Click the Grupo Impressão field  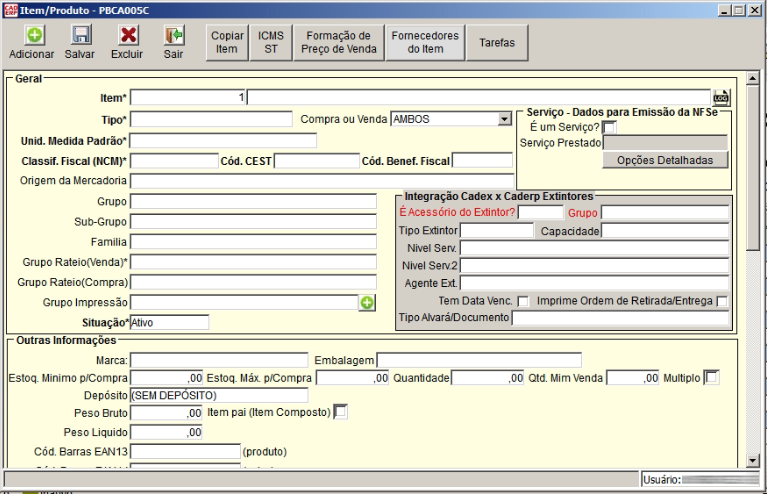coord(245,302)
